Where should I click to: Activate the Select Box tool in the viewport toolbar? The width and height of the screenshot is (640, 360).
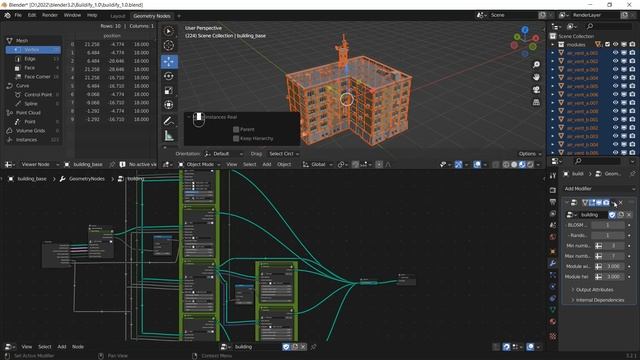pyautogui.click(x=169, y=31)
